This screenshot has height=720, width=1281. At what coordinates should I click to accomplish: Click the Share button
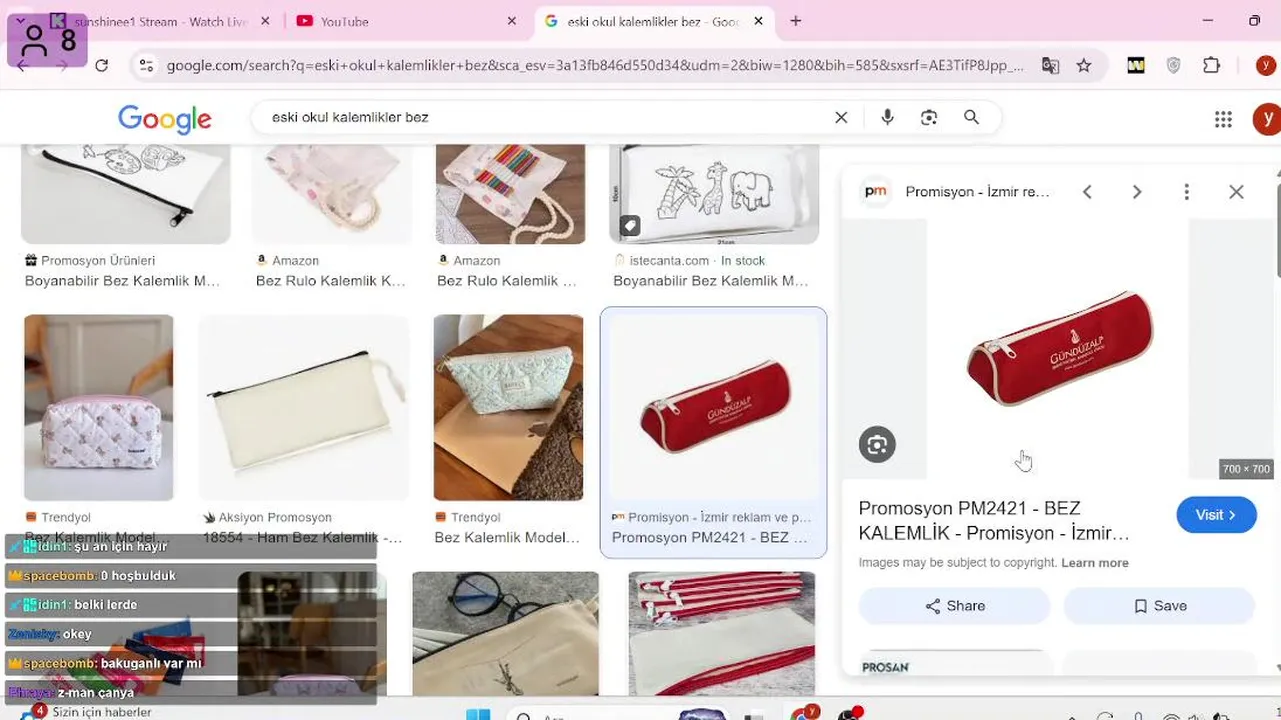point(954,606)
